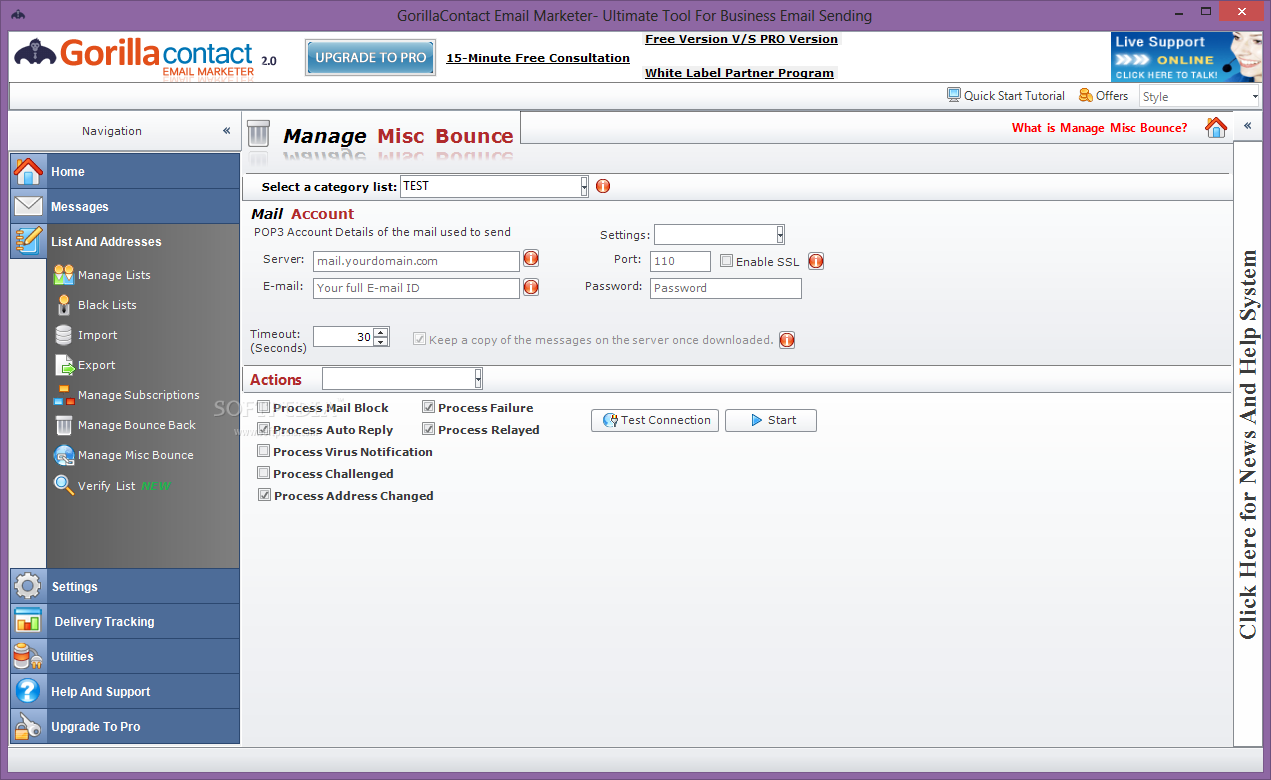Screen dimensions: 1271x780
Task: Click the Settings gear icon
Action: 28,586
